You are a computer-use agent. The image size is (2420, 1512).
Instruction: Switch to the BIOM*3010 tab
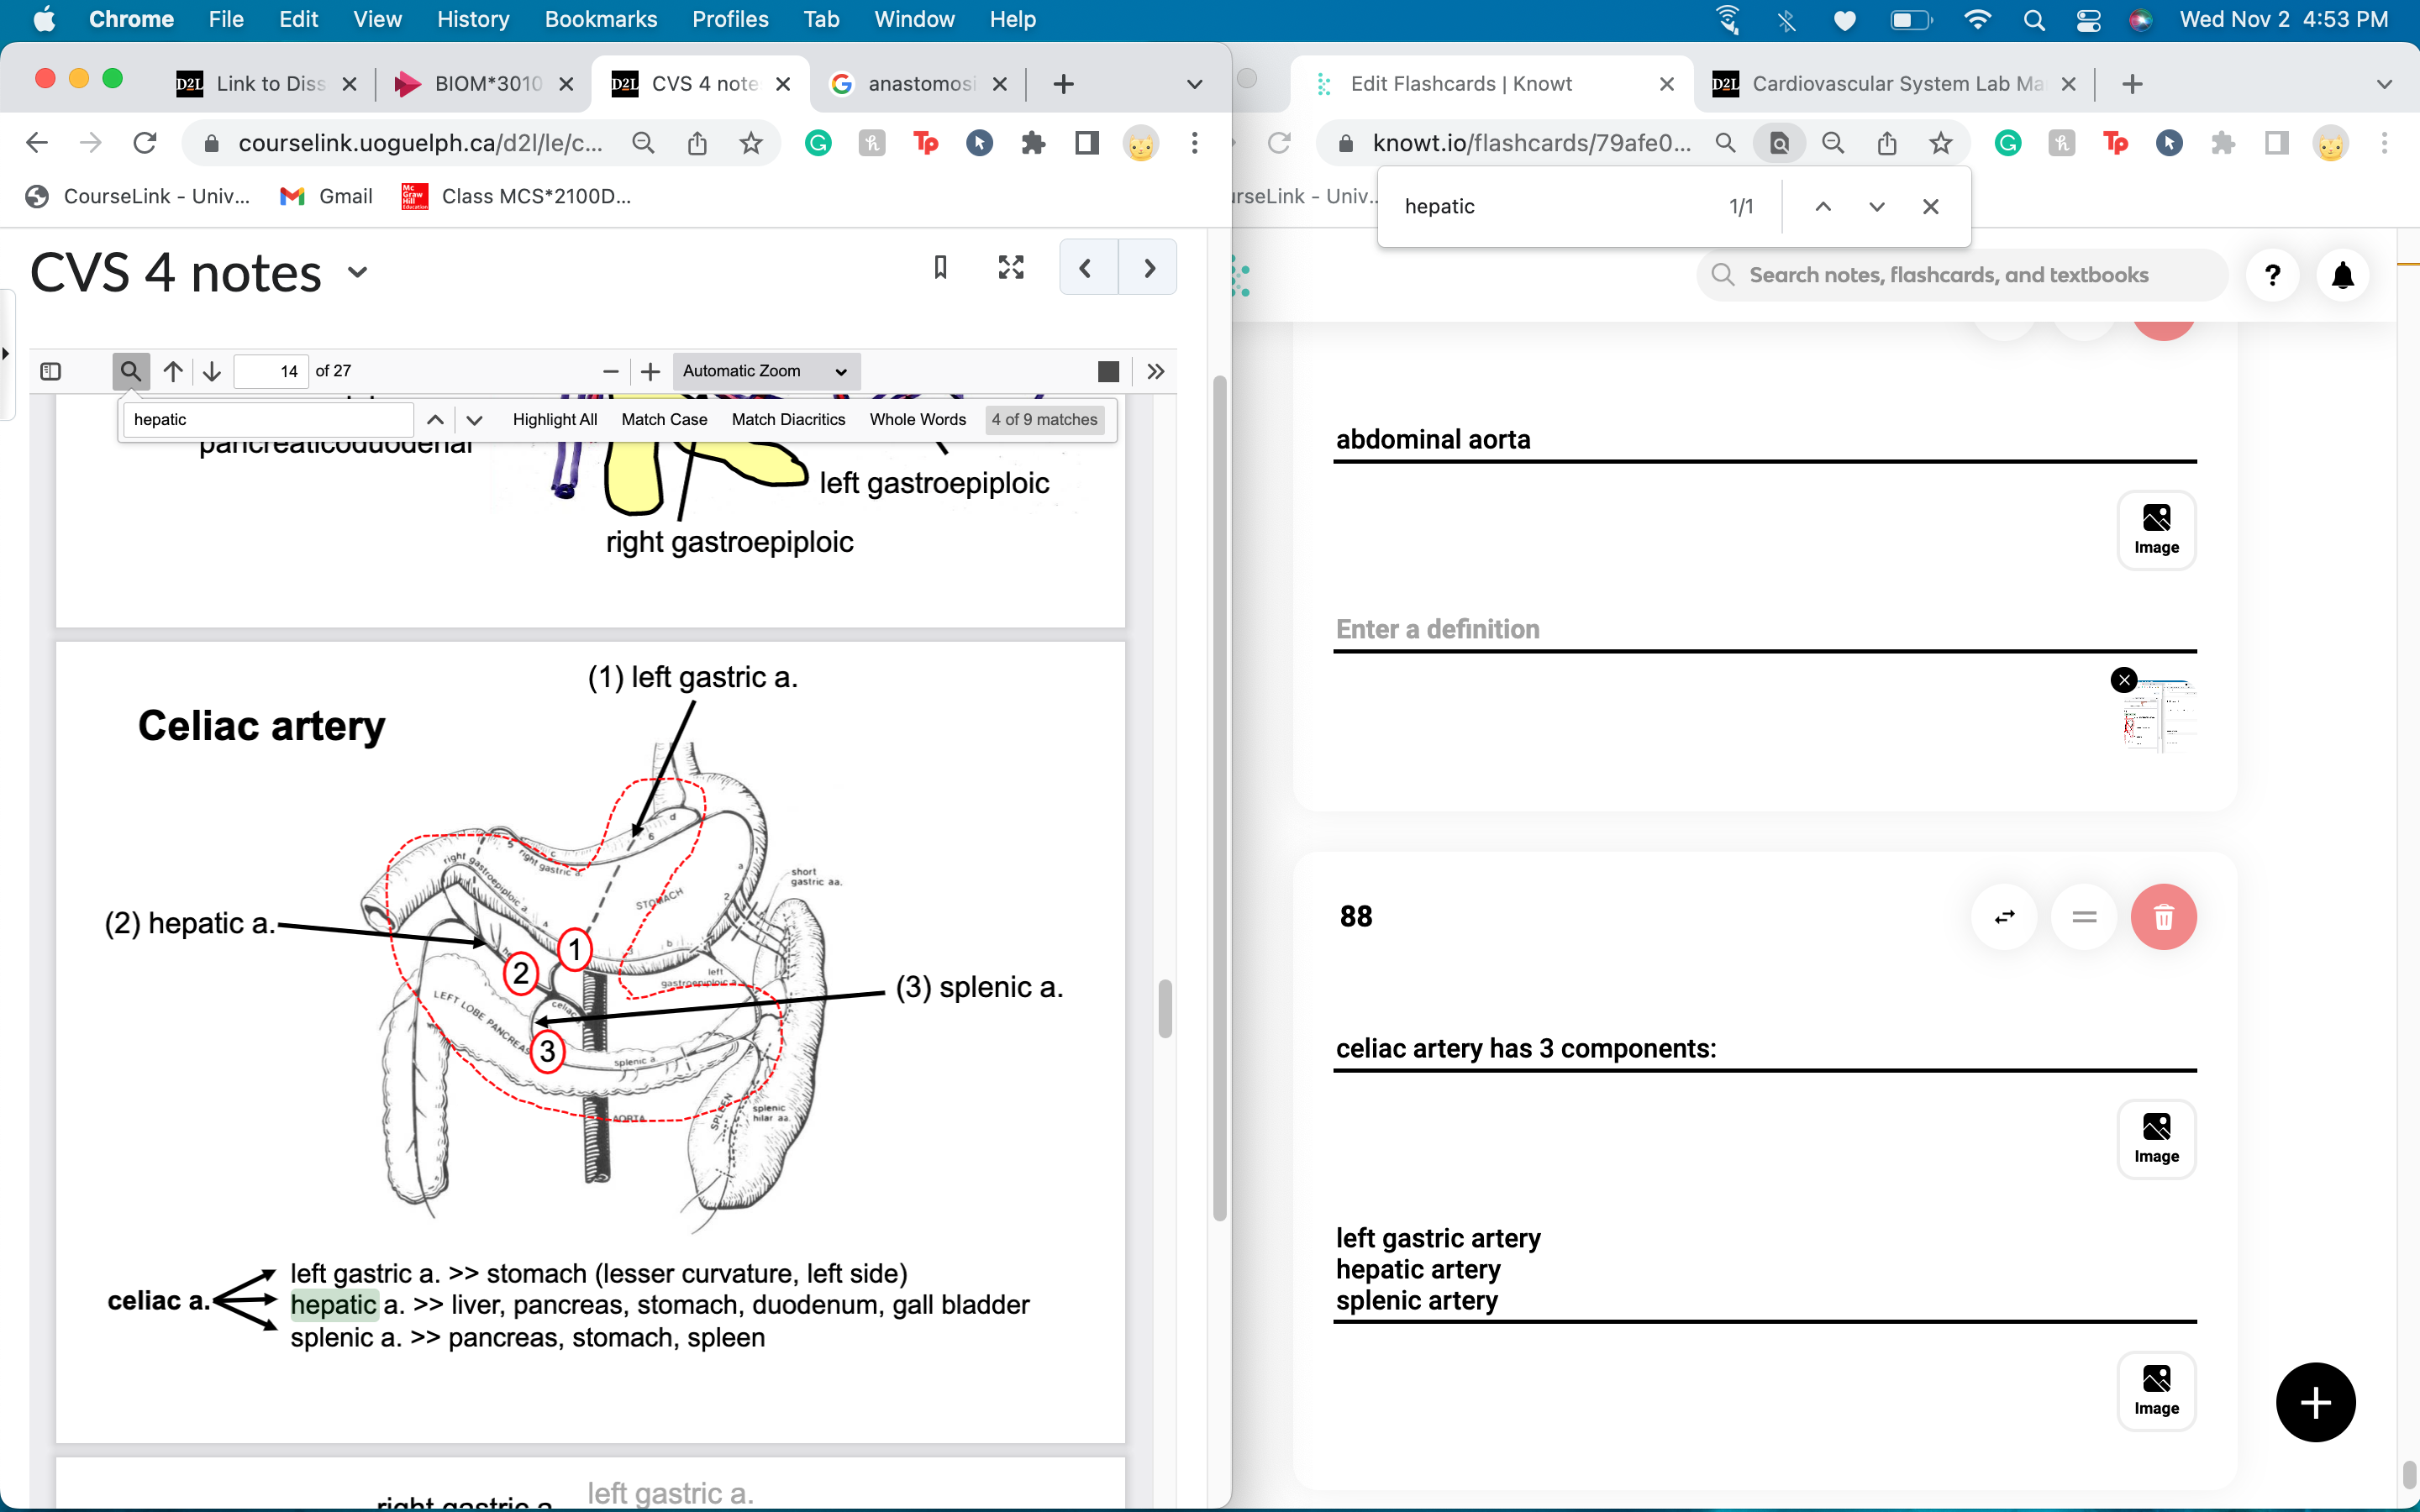pos(484,84)
